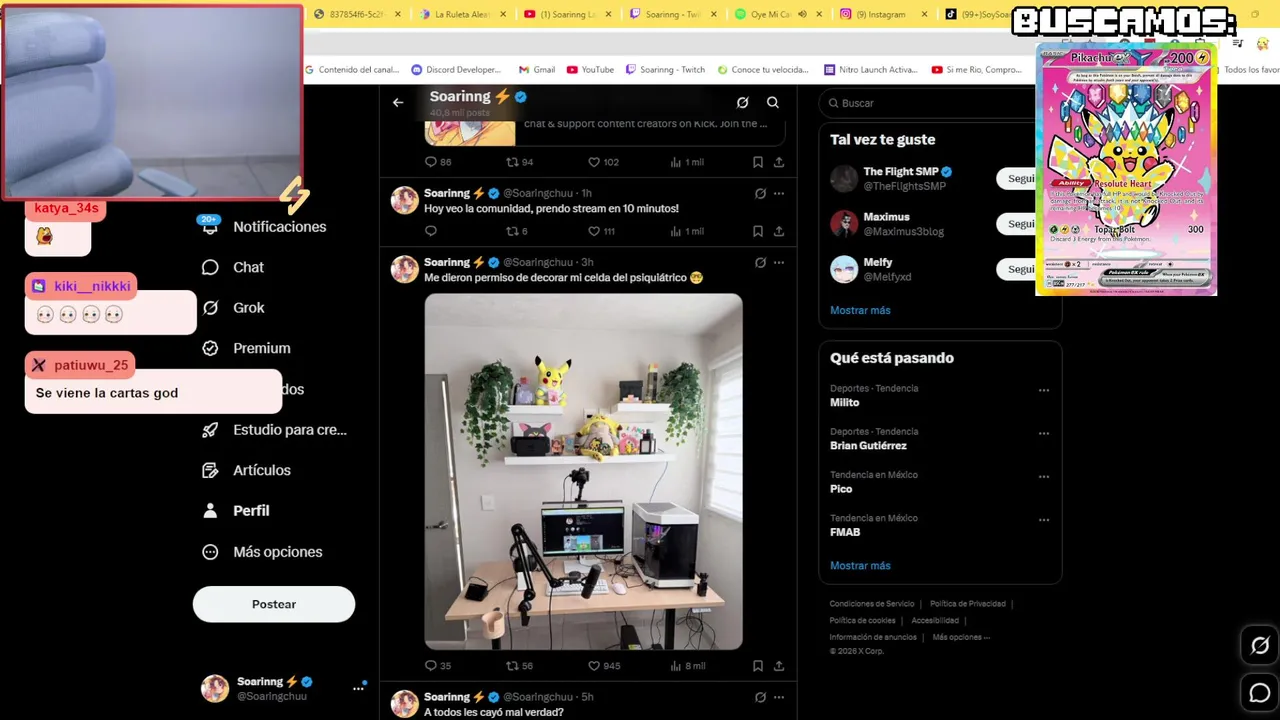Image resolution: width=1280 pixels, height=720 pixels.
Task: Click Mostrar más under Tal vez te guste
Action: pyautogui.click(x=860, y=310)
